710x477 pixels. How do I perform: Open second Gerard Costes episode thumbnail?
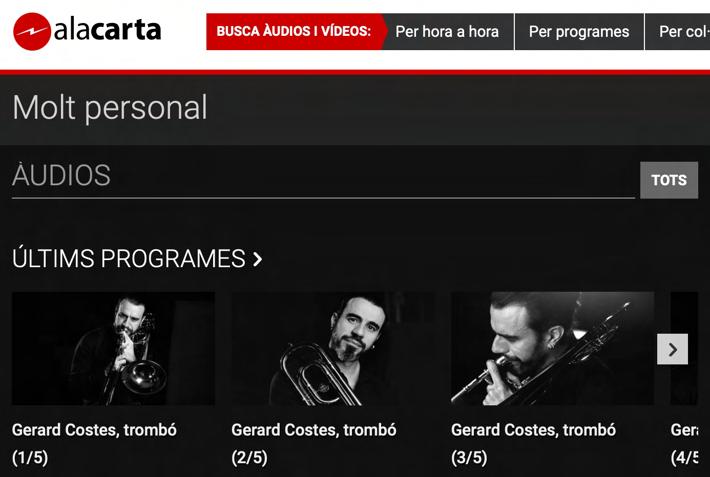(x=333, y=348)
